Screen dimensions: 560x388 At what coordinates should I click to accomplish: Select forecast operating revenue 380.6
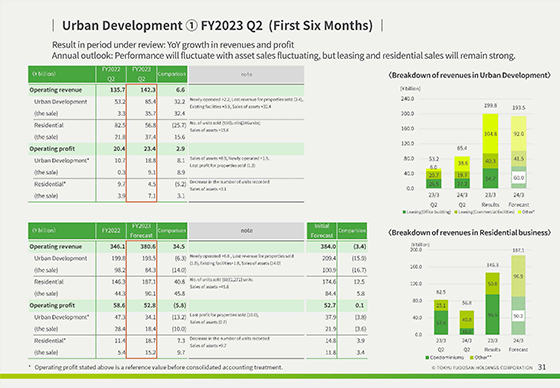coord(148,247)
